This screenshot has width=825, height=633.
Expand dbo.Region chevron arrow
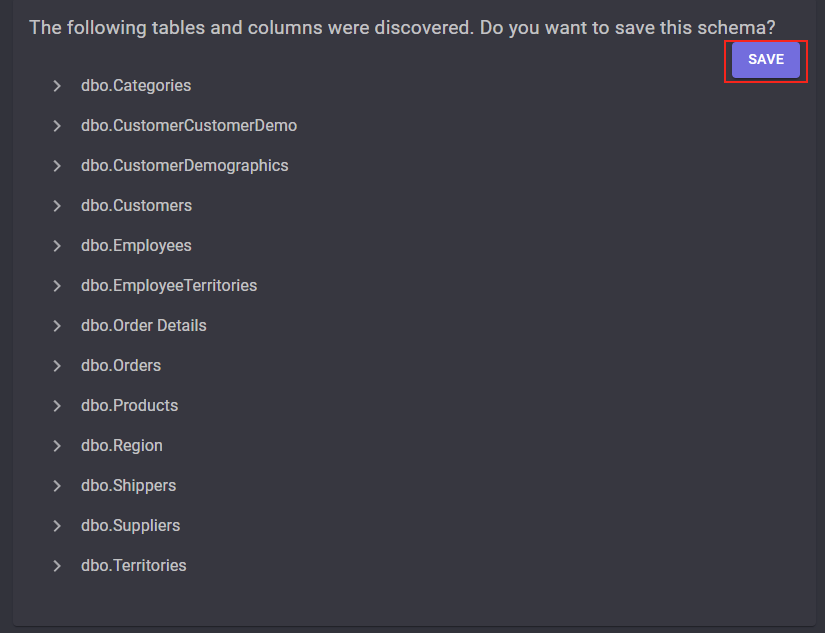point(57,446)
